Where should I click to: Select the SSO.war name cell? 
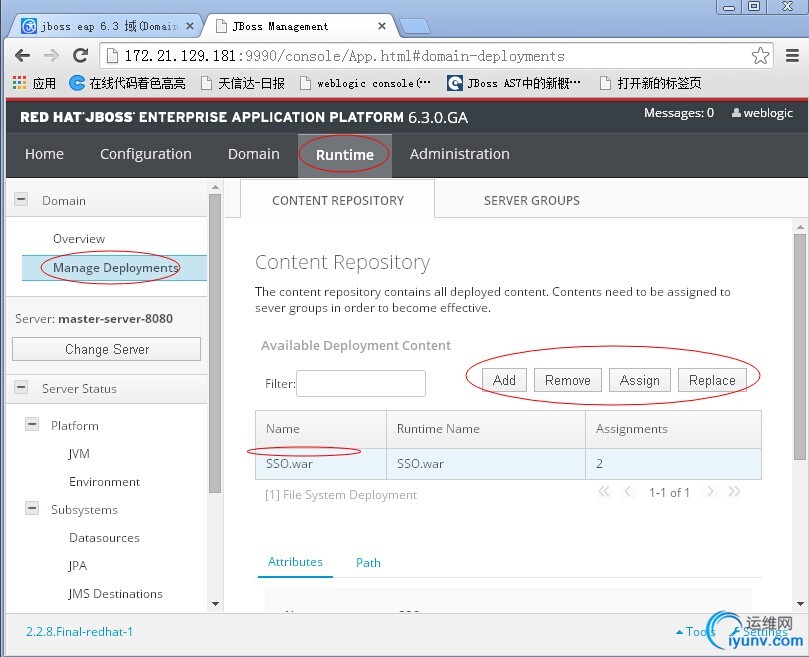coord(321,463)
